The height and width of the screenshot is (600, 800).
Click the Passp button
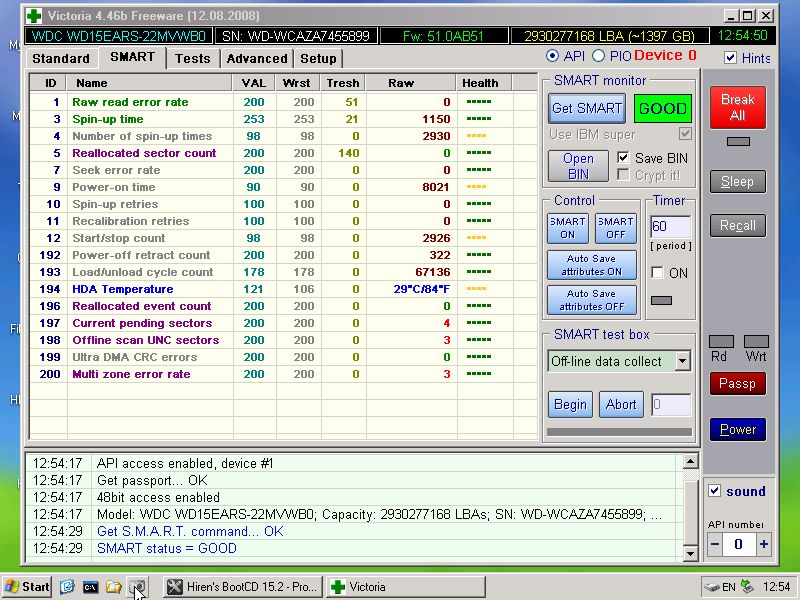coord(737,384)
